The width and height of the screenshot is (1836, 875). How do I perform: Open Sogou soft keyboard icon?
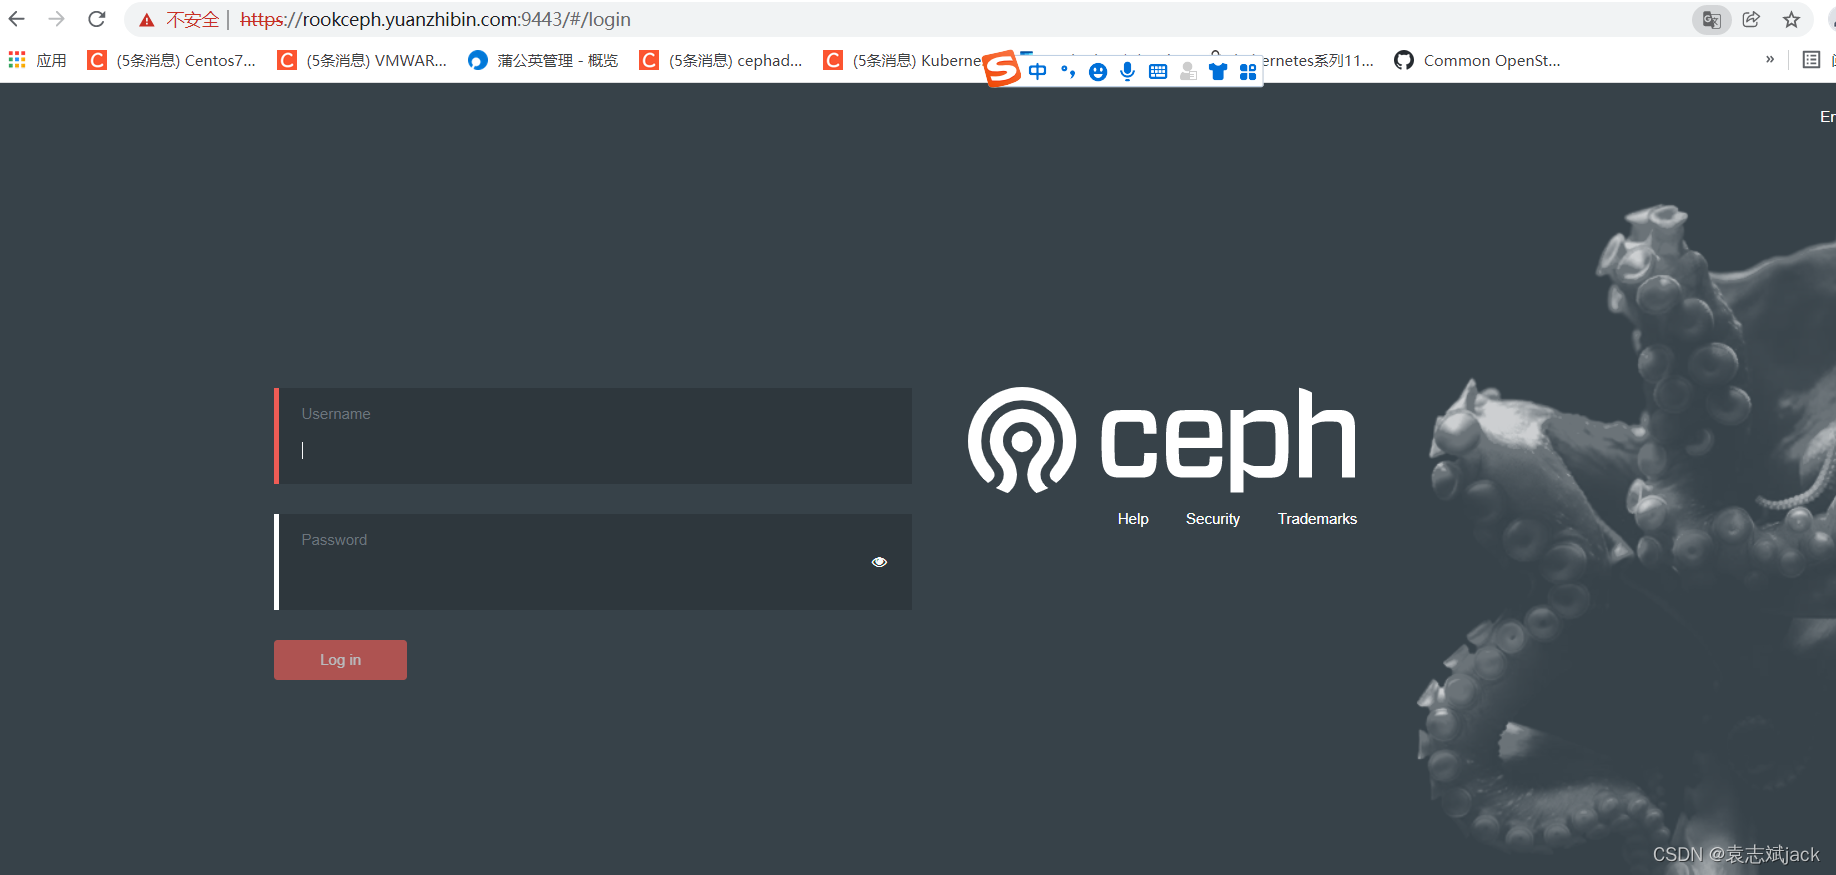[x=1158, y=71]
